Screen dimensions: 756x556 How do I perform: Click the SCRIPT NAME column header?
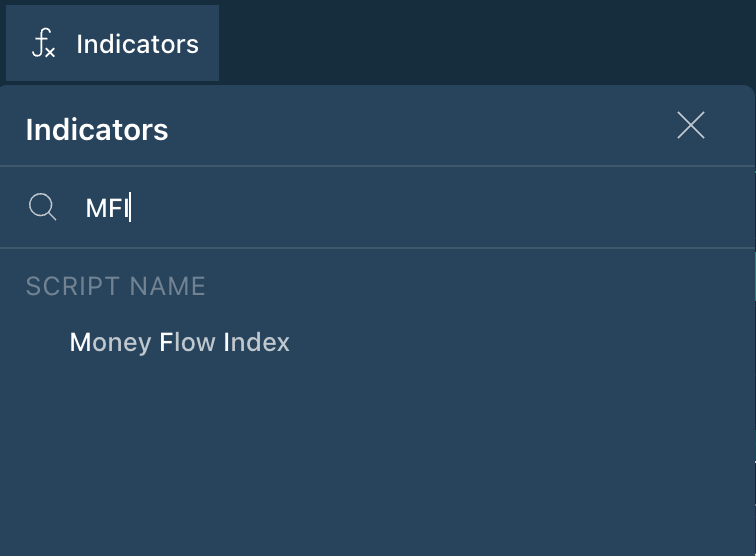click(x=115, y=286)
